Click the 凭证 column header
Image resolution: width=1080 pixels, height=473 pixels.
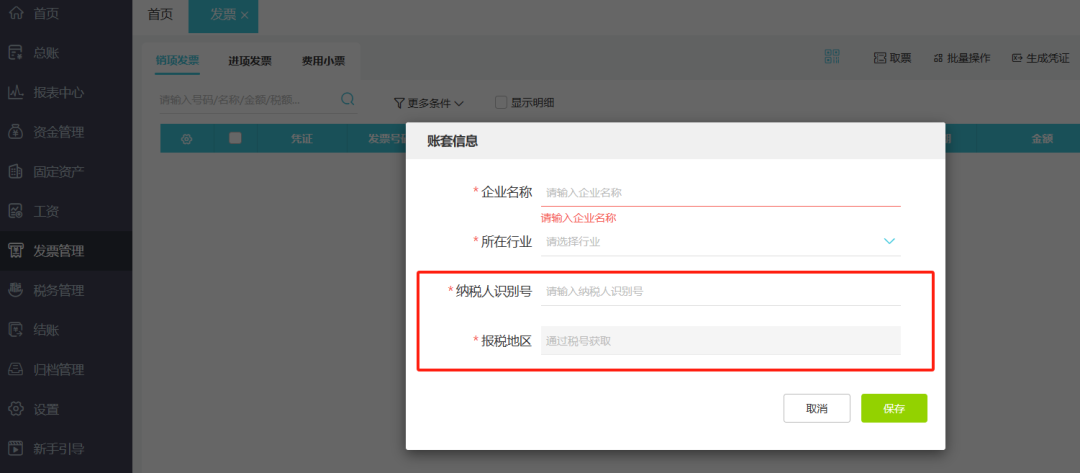tap(302, 139)
